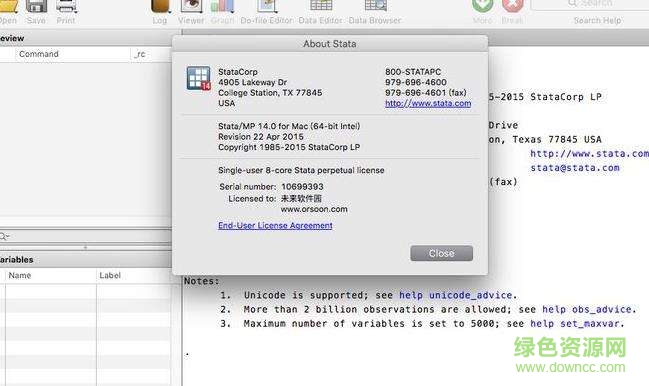Click the Stata/MP 14.0 for Mac version text
This screenshot has width=649, height=386.
coord(289,126)
